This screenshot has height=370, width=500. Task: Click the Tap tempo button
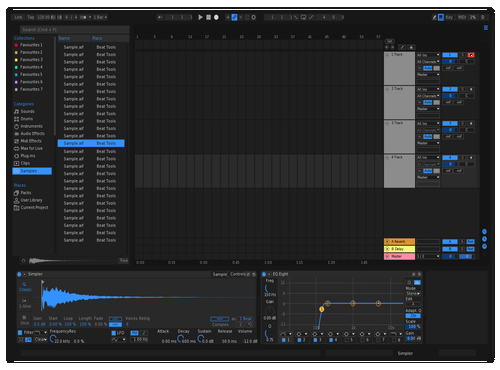click(x=31, y=17)
